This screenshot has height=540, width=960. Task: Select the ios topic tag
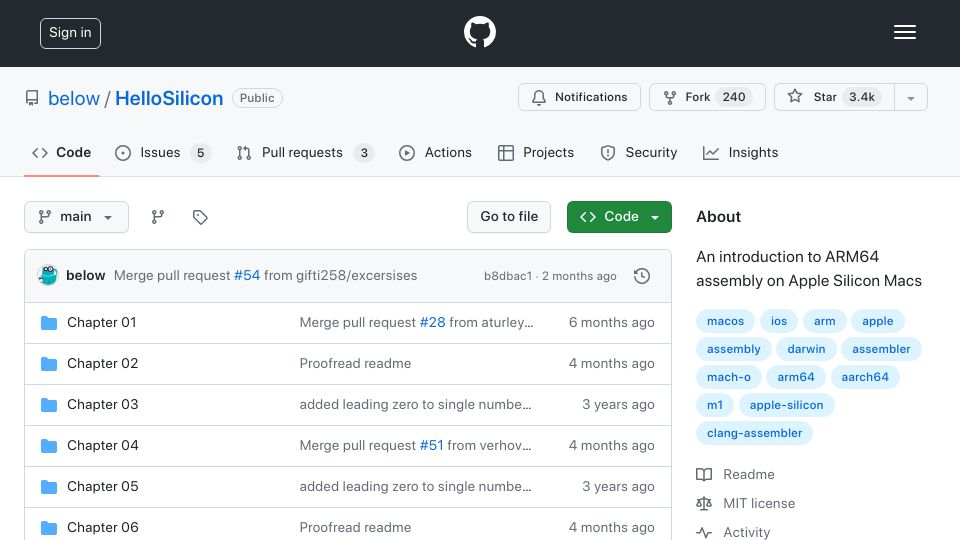(x=778, y=321)
